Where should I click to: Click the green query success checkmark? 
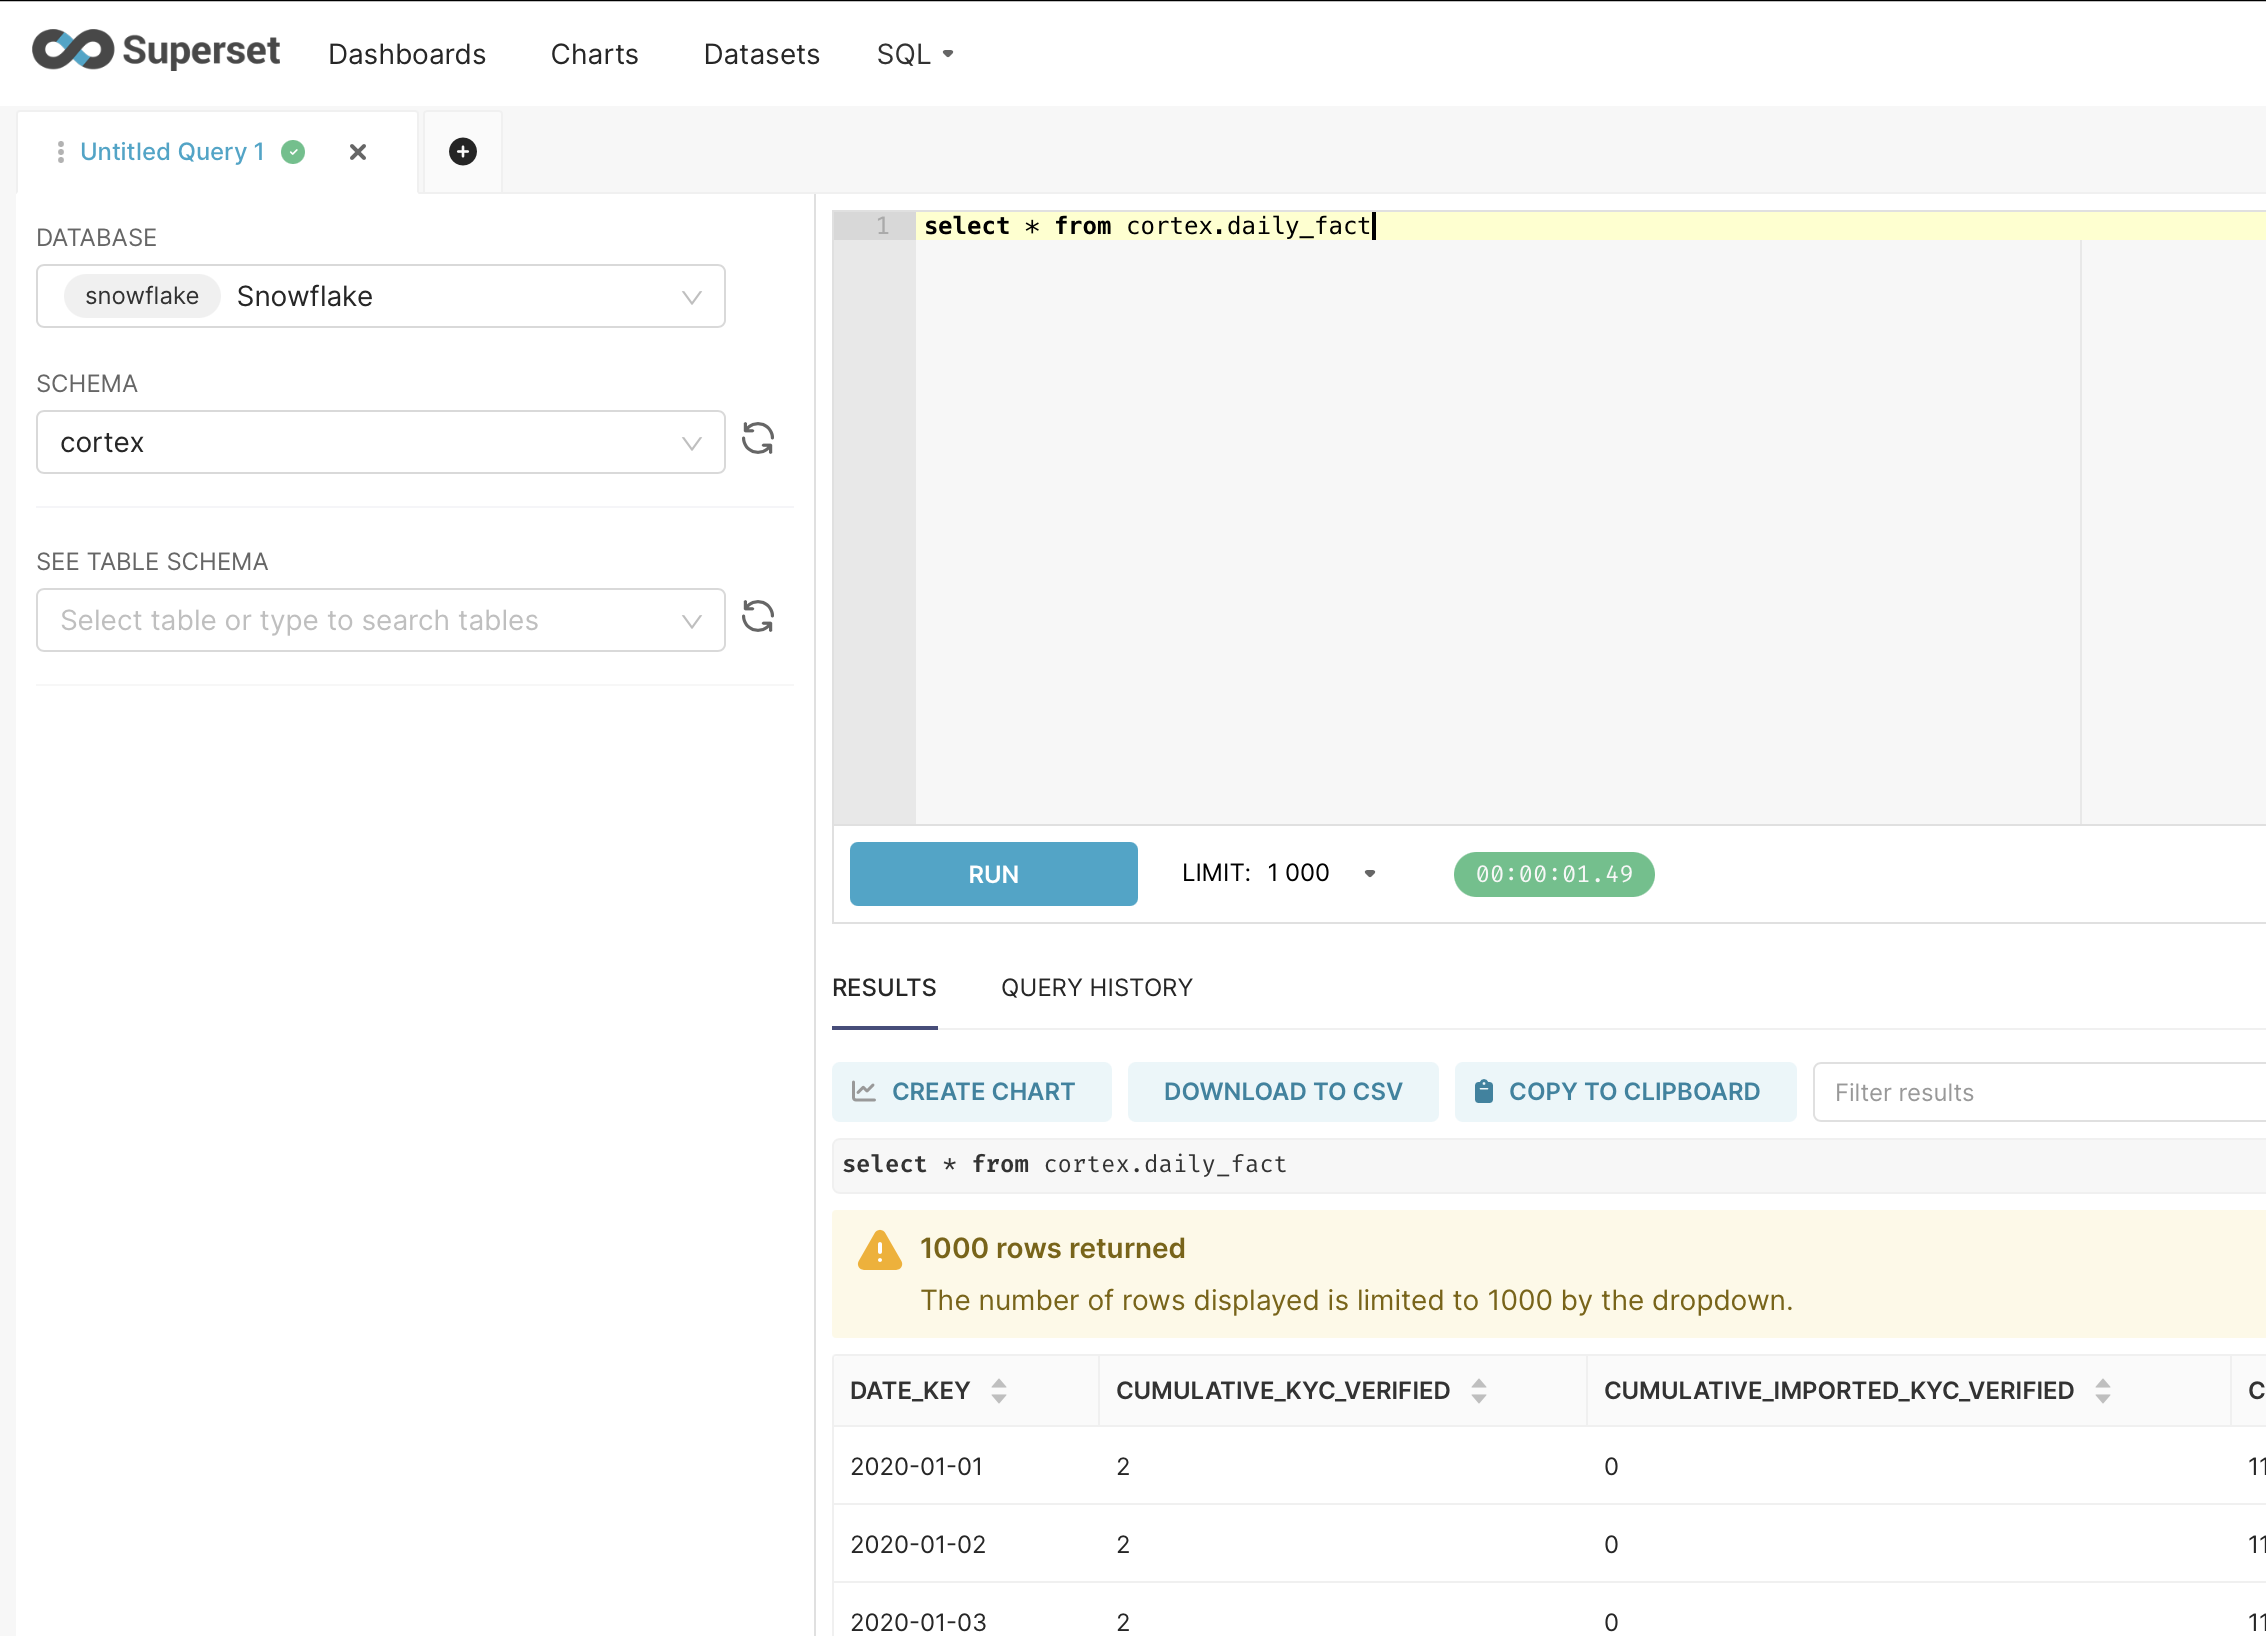click(x=293, y=152)
